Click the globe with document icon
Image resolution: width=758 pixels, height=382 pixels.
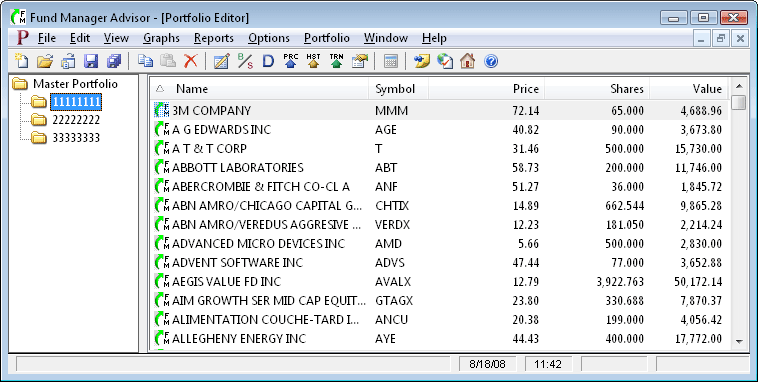[445, 61]
